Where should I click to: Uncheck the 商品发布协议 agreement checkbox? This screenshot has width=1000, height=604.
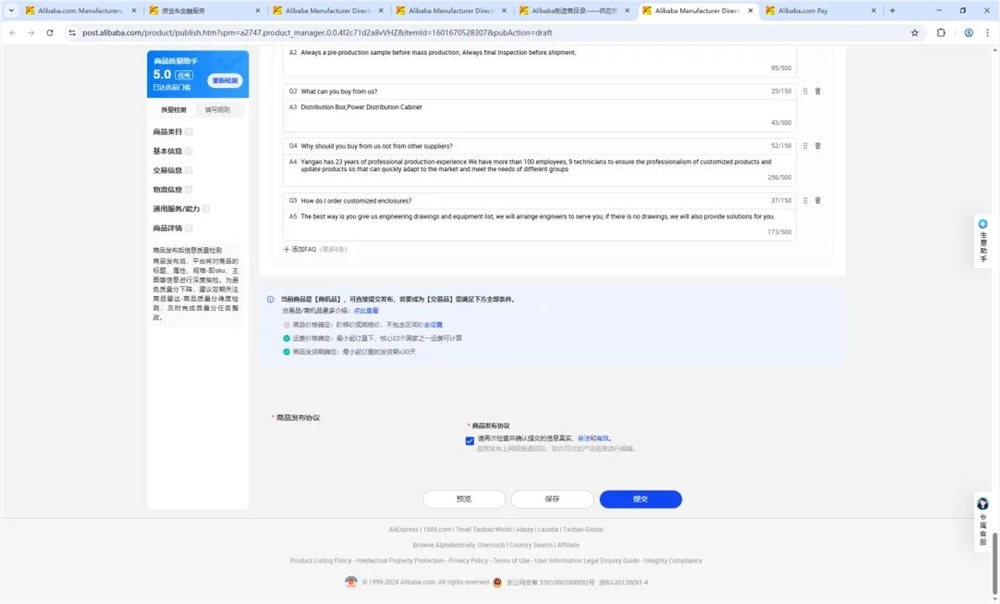tap(470, 440)
